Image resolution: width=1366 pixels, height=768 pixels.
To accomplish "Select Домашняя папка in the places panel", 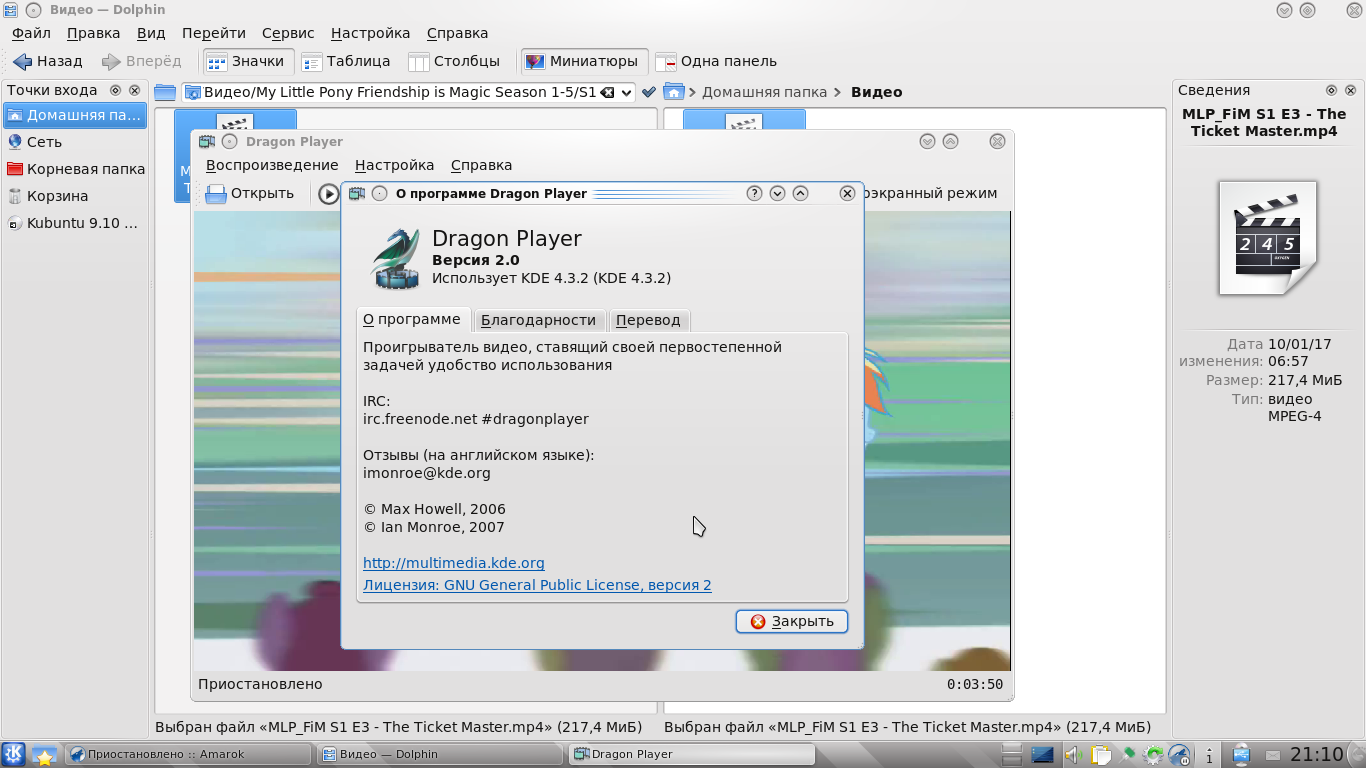I will (74, 115).
